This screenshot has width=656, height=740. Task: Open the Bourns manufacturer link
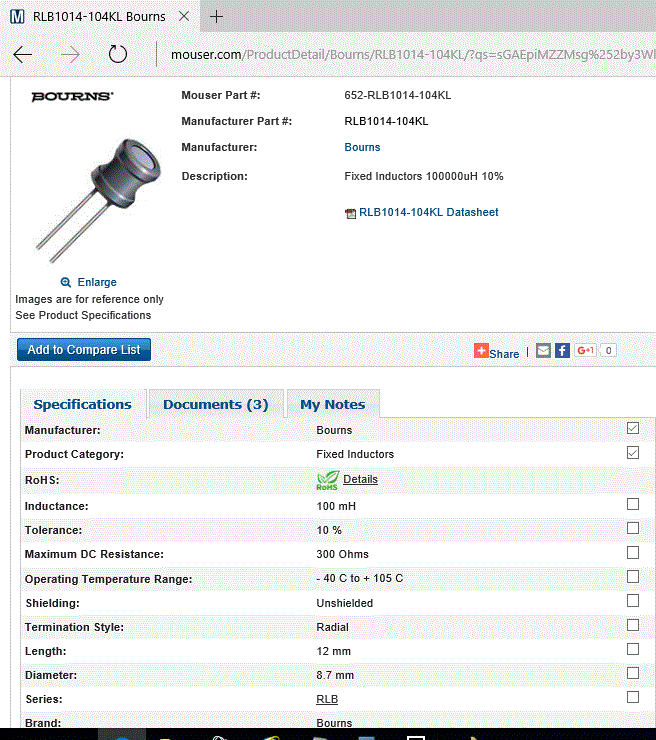[x=362, y=147]
